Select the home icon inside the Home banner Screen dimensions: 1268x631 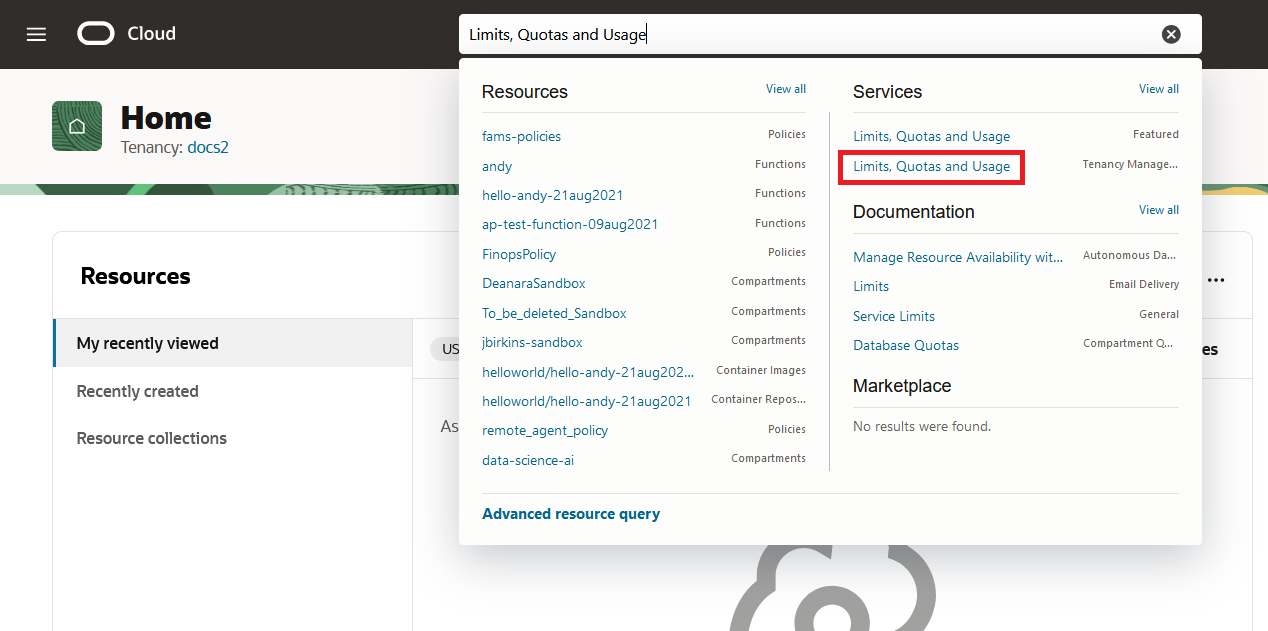tap(77, 126)
